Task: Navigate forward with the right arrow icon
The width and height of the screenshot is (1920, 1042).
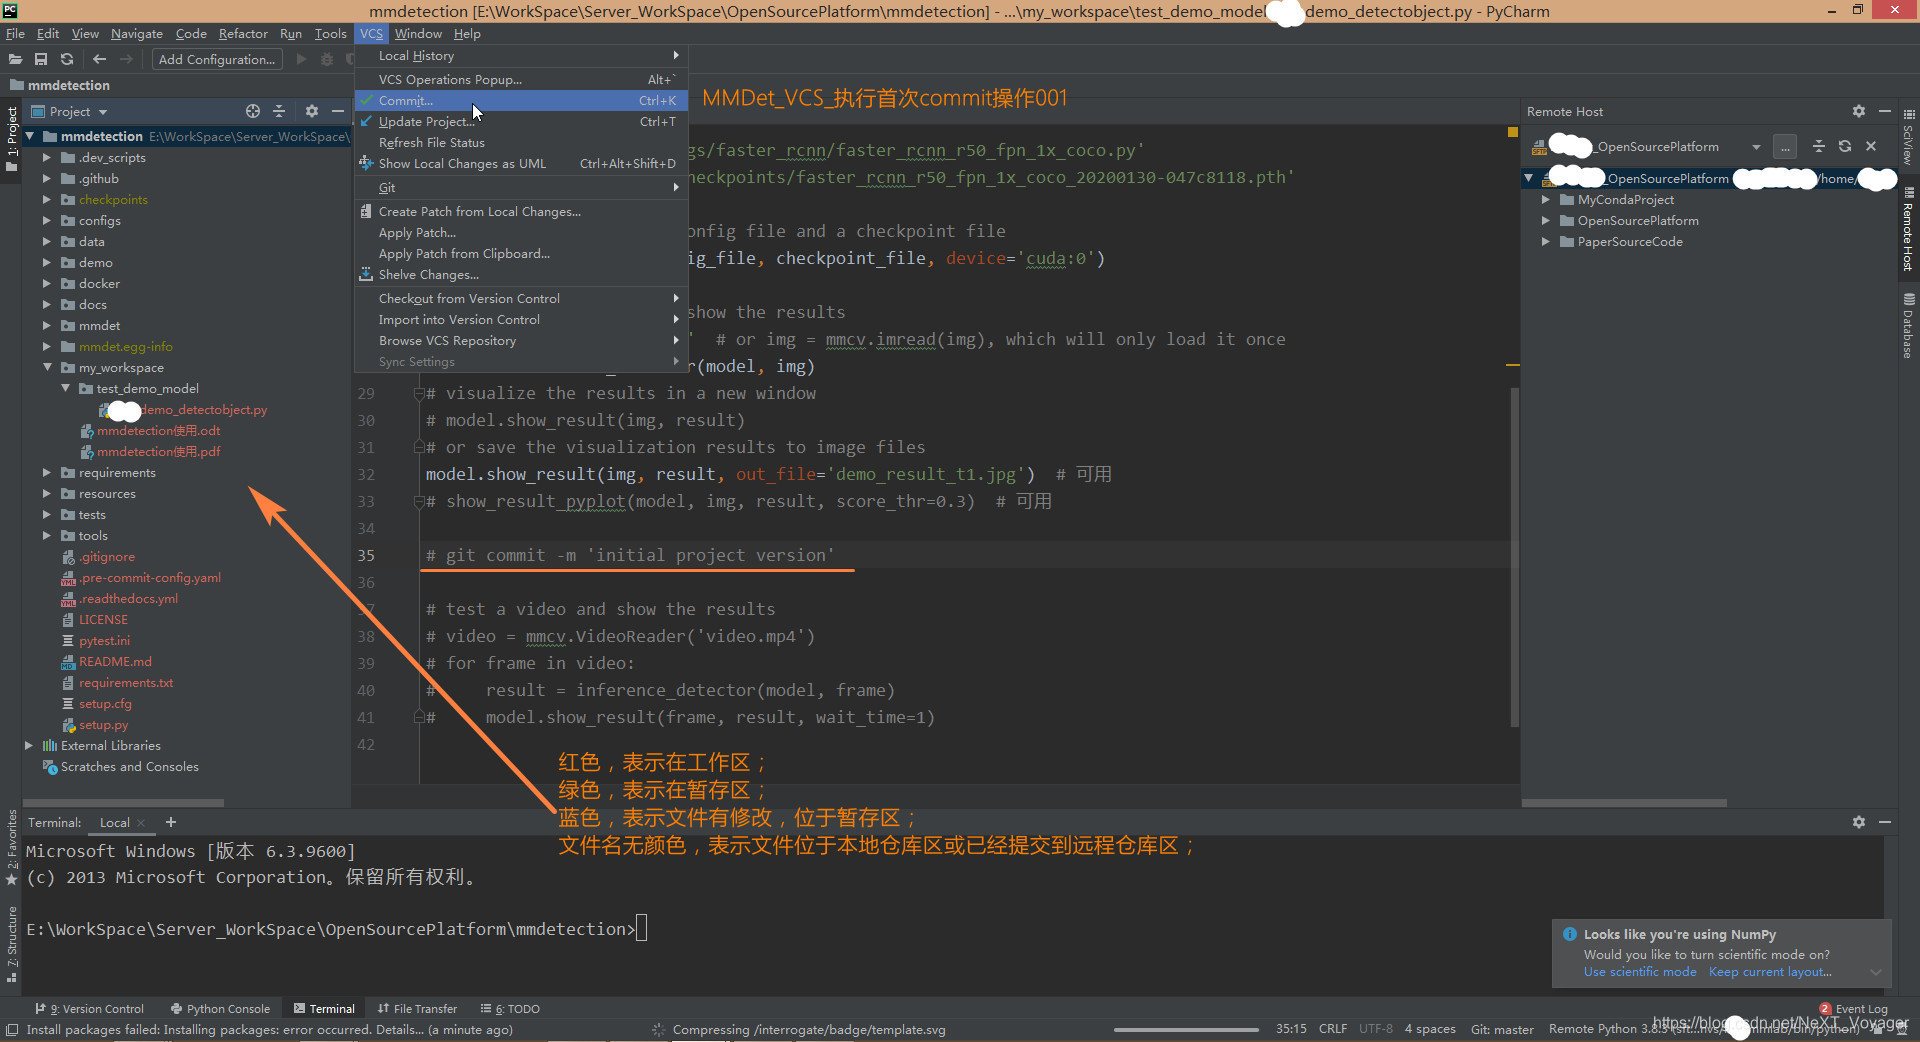Action: [126, 59]
